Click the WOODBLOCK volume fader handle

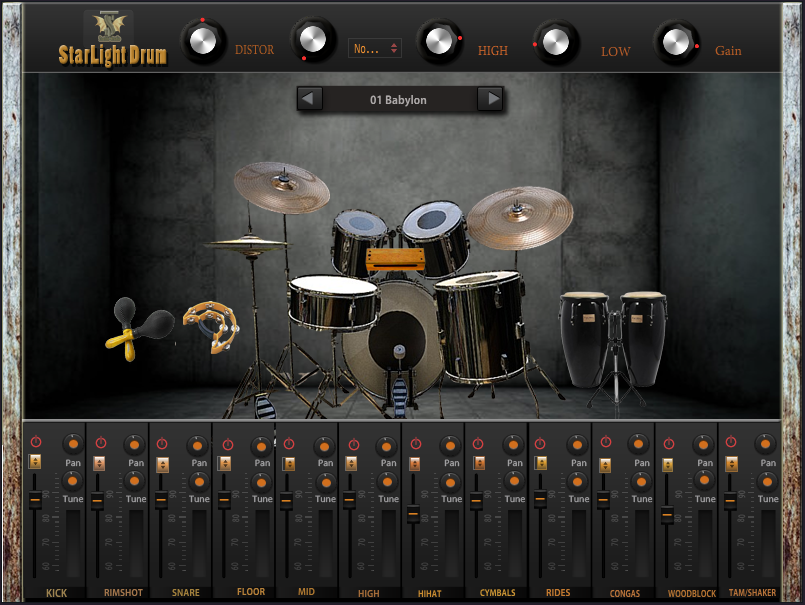667,515
